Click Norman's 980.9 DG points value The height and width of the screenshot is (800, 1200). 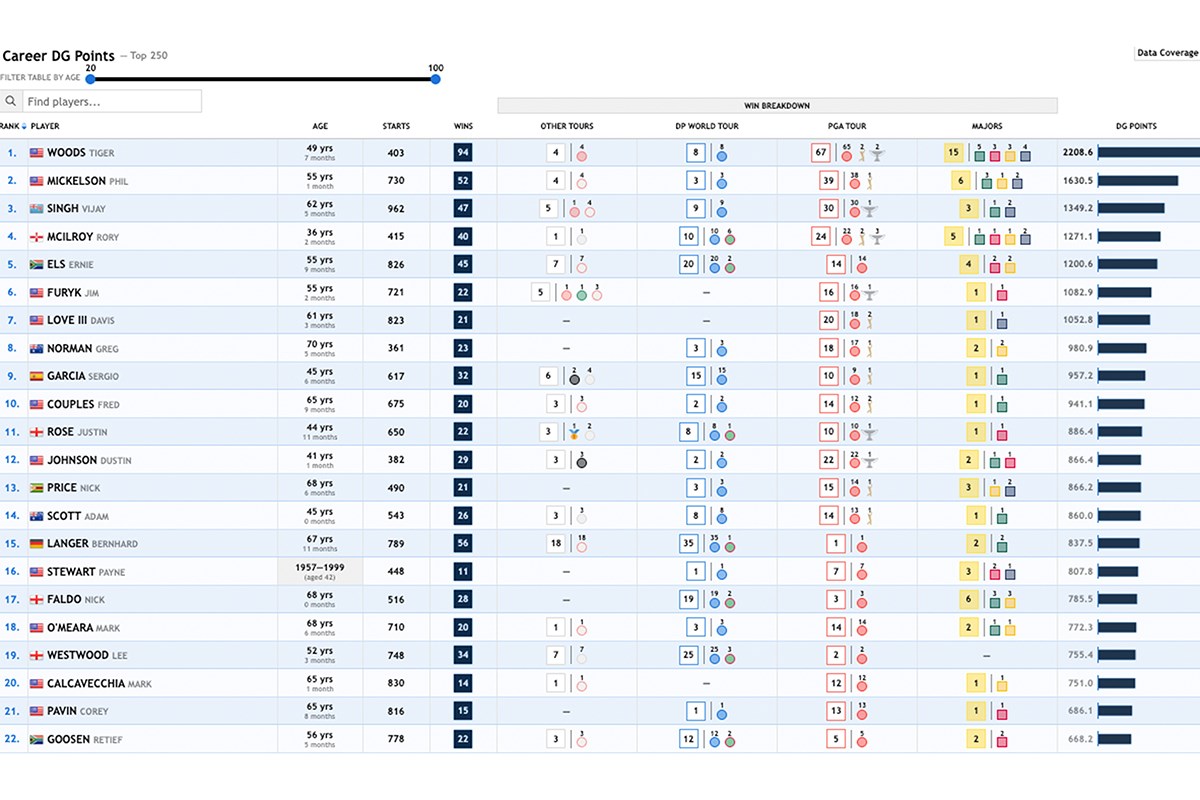click(x=1080, y=349)
